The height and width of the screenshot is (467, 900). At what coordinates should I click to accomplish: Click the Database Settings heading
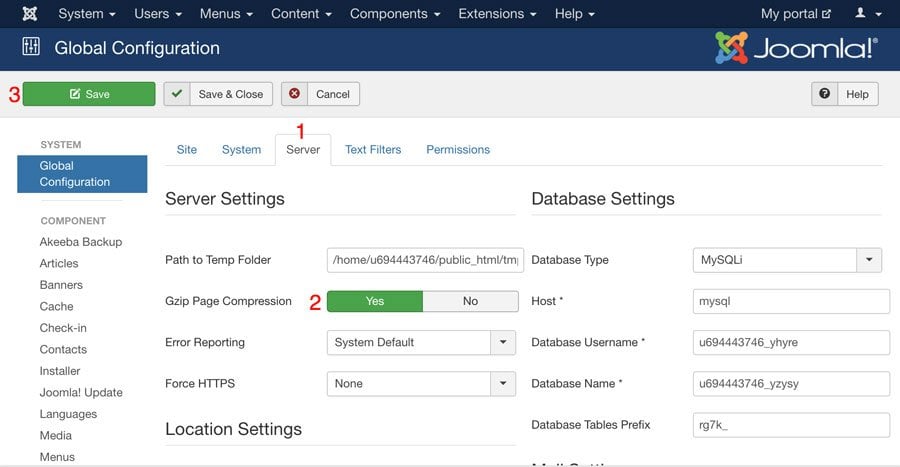tap(603, 199)
